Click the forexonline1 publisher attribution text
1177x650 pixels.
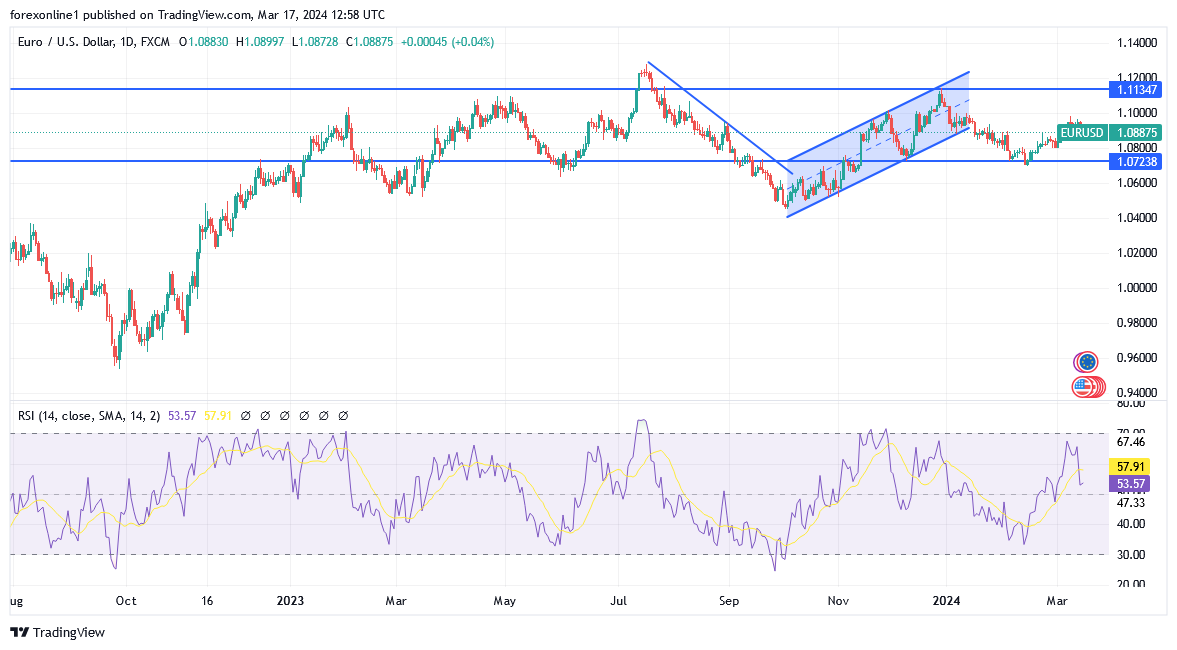44,14
